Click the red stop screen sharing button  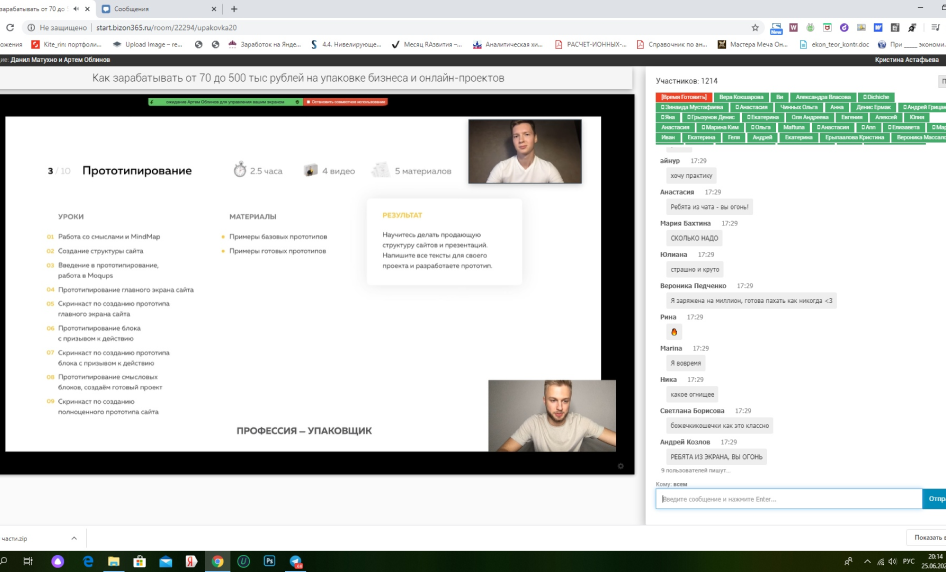click(346, 102)
